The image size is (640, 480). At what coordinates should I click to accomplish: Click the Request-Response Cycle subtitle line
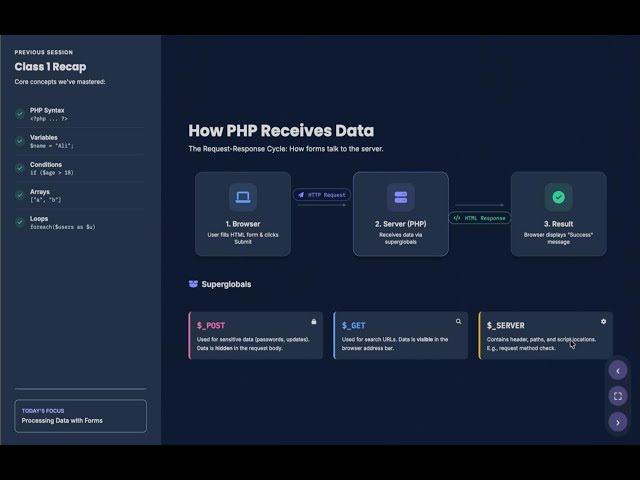tap(286, 149)
